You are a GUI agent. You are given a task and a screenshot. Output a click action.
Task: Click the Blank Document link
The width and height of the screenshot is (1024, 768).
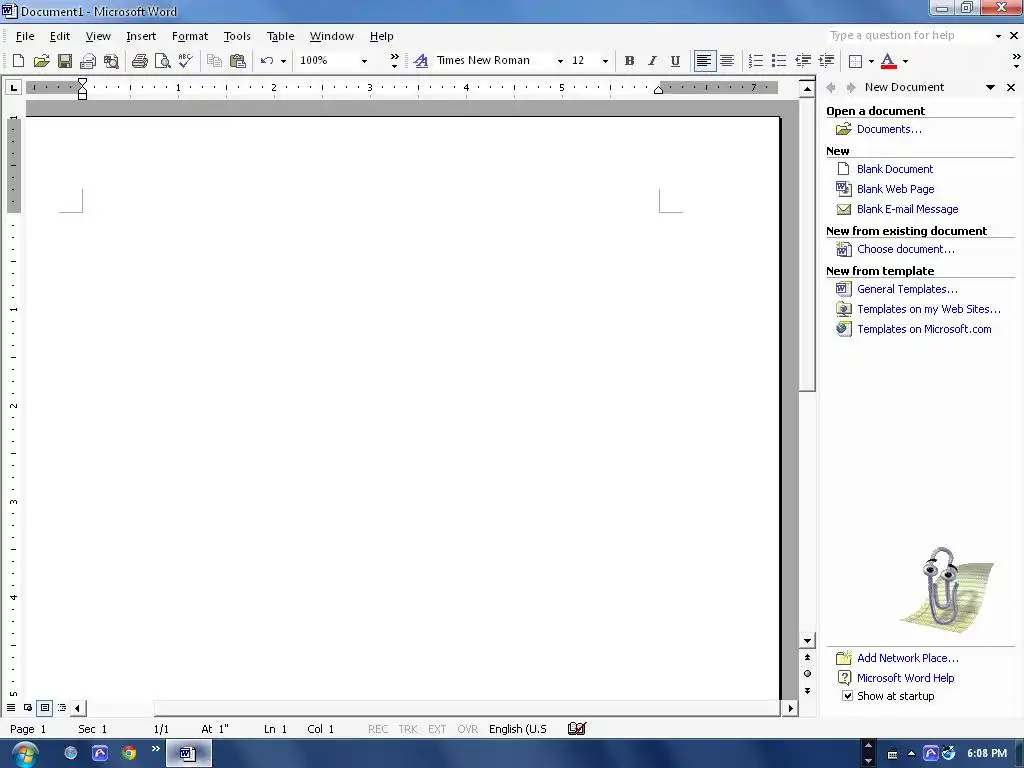point(895,169)
